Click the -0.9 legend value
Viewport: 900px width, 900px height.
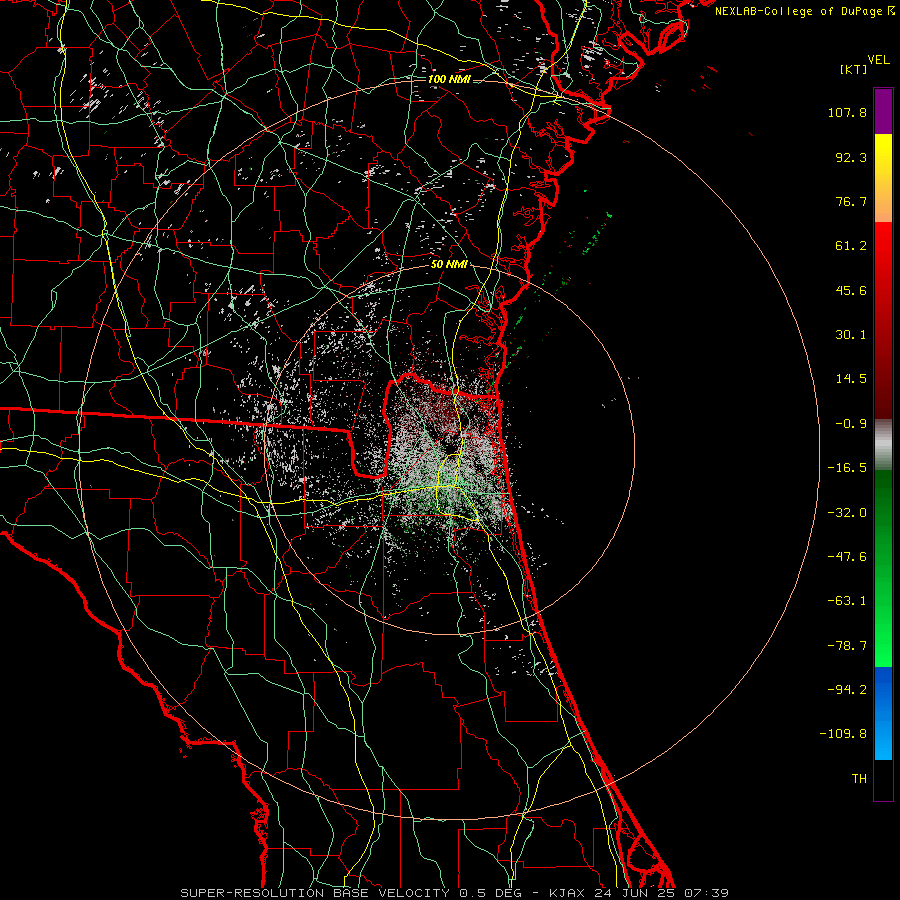[x=851, y=424]
